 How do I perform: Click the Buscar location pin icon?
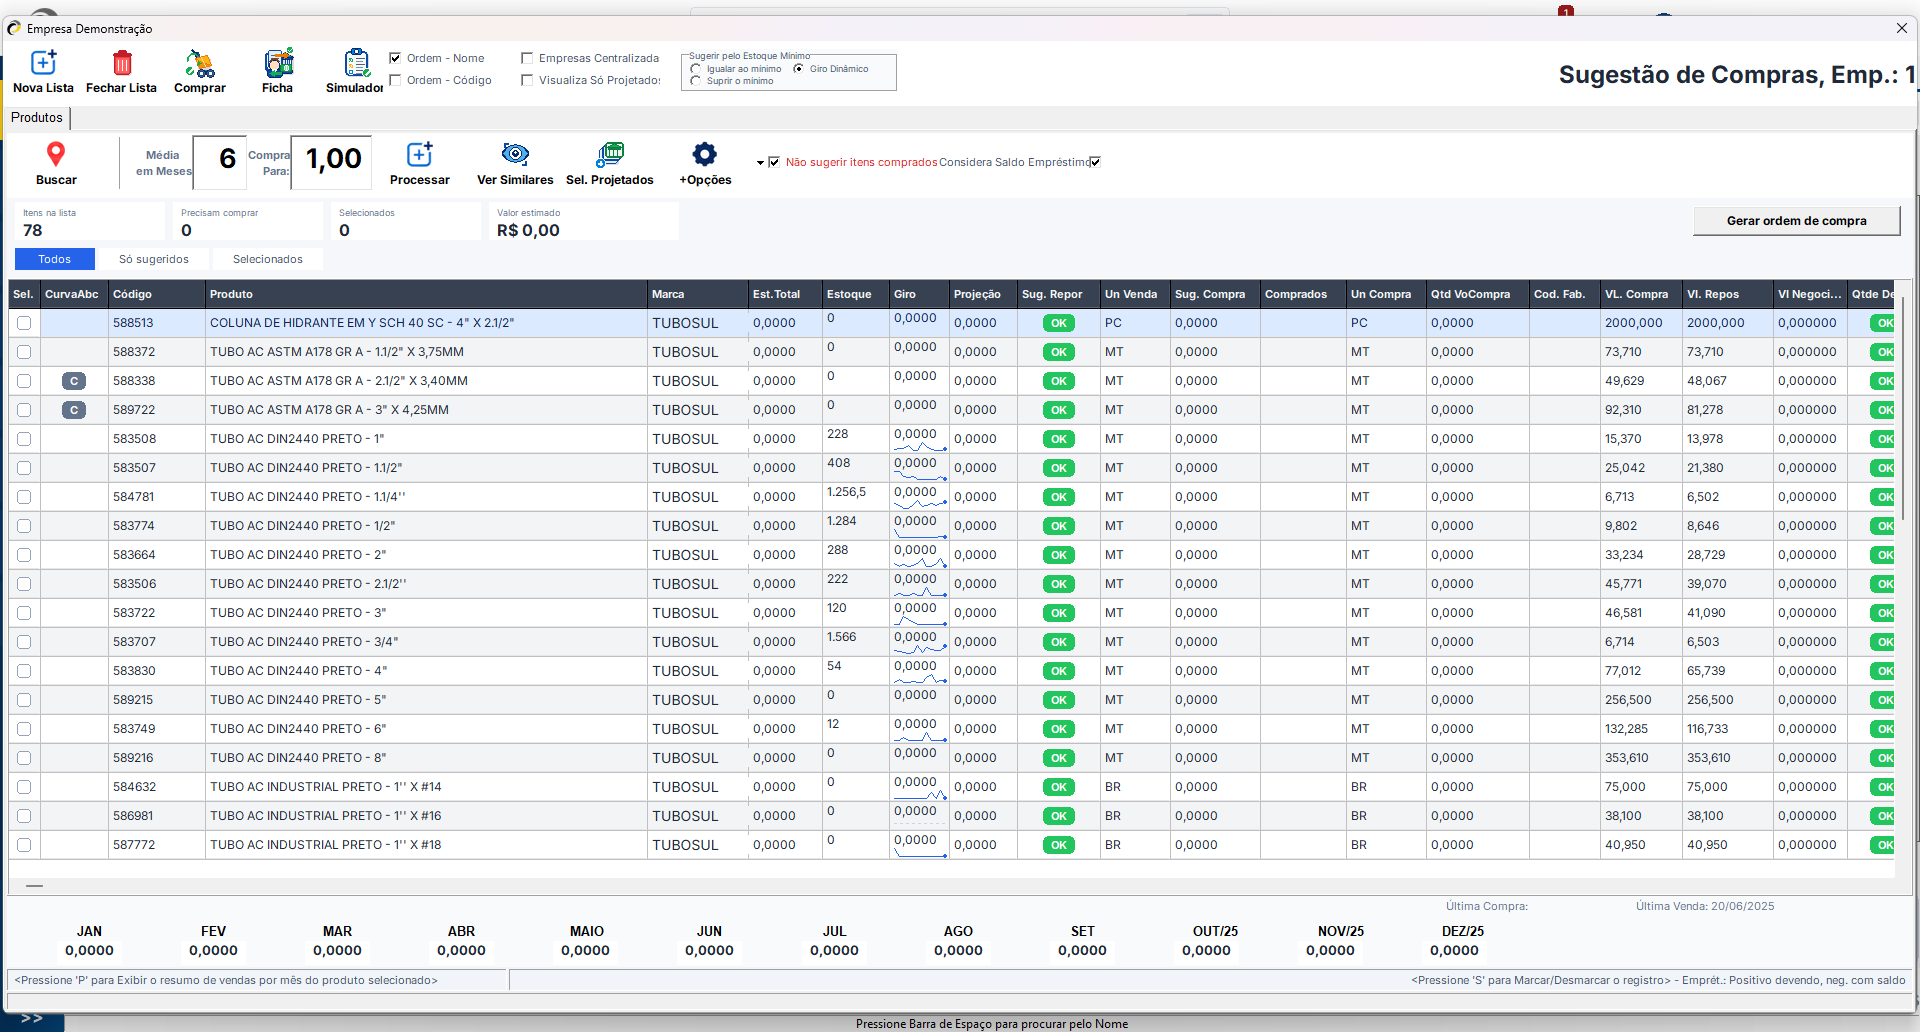(56, 153)
